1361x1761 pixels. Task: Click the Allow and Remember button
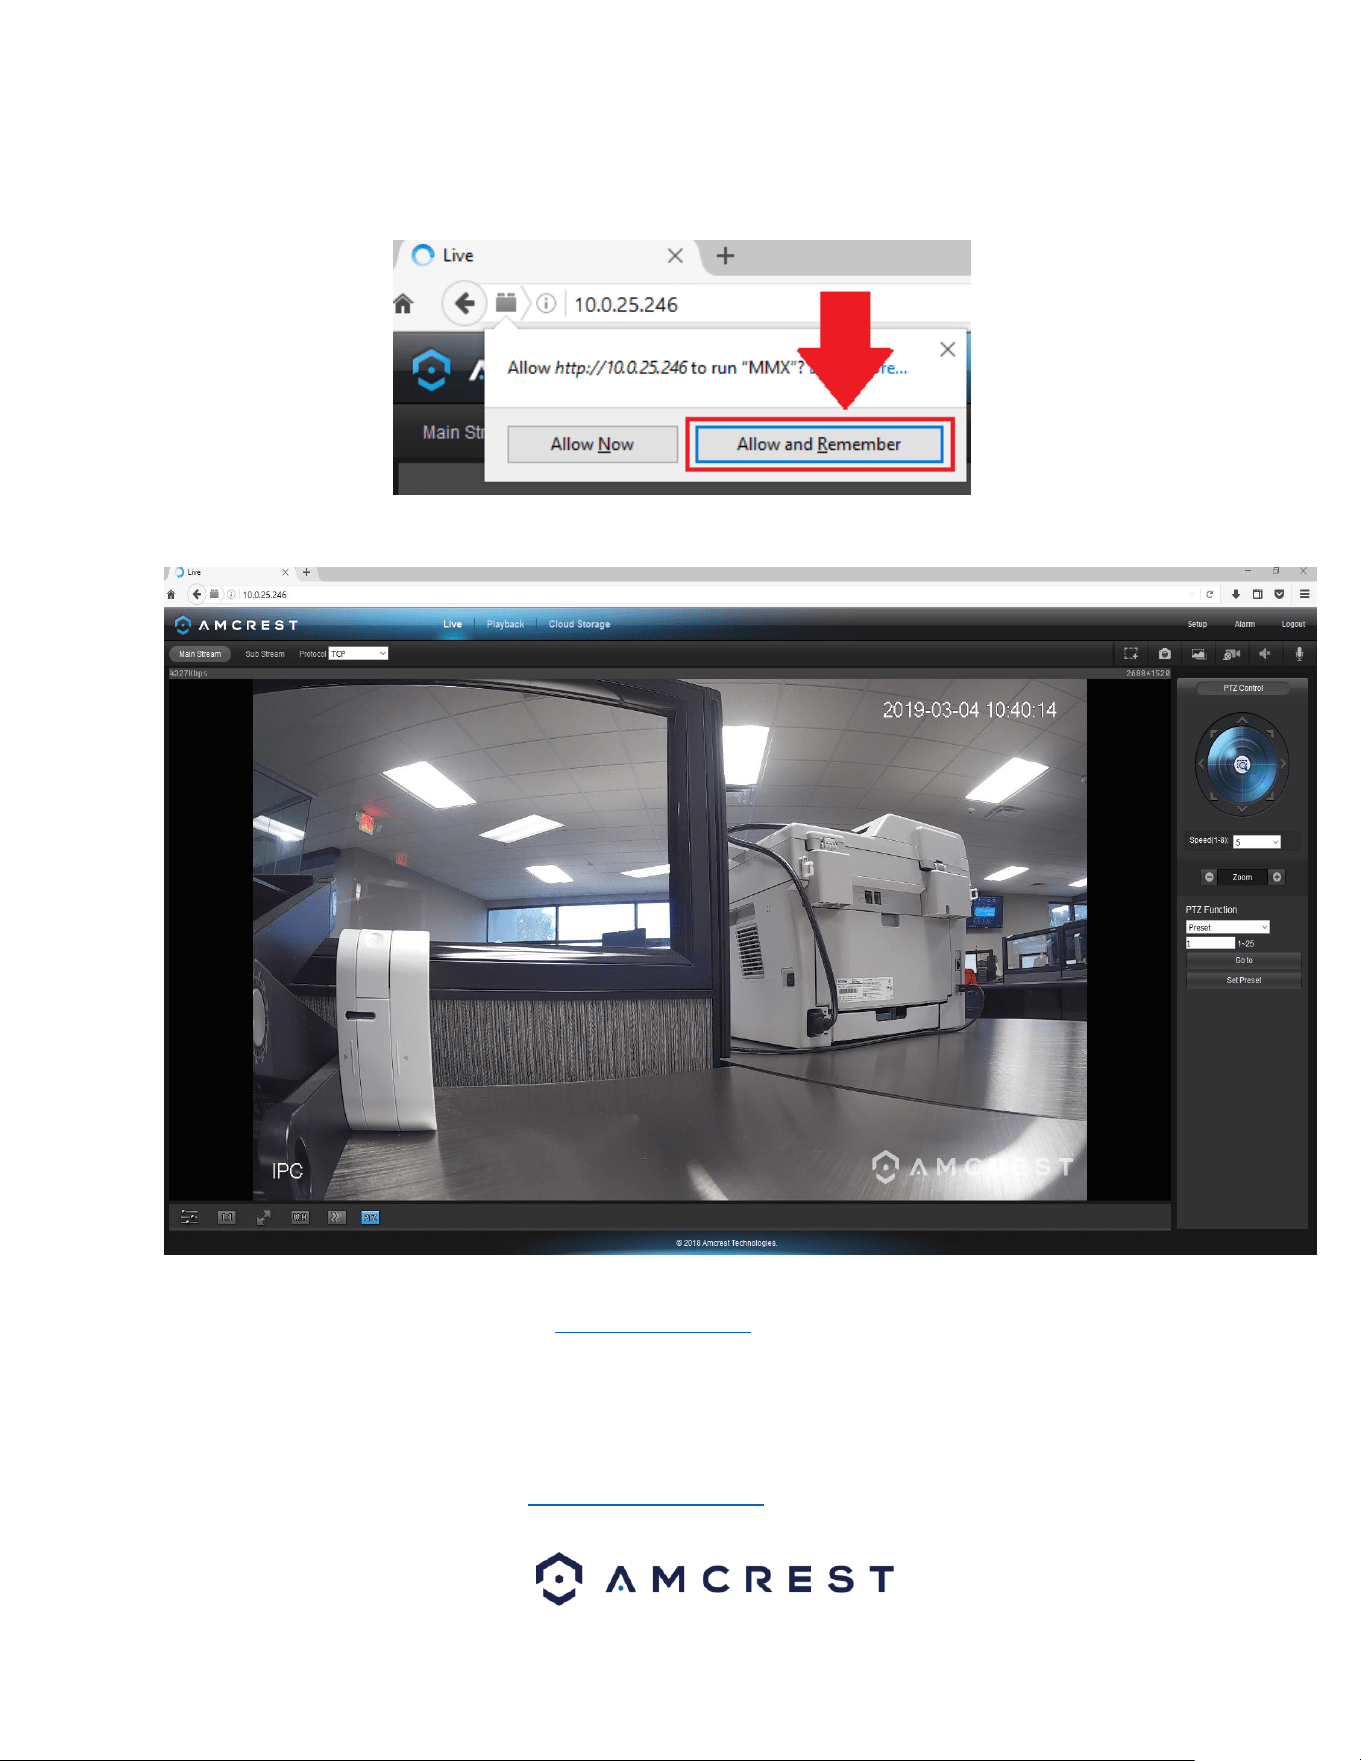pyautogui.click(x=819, y=444)
